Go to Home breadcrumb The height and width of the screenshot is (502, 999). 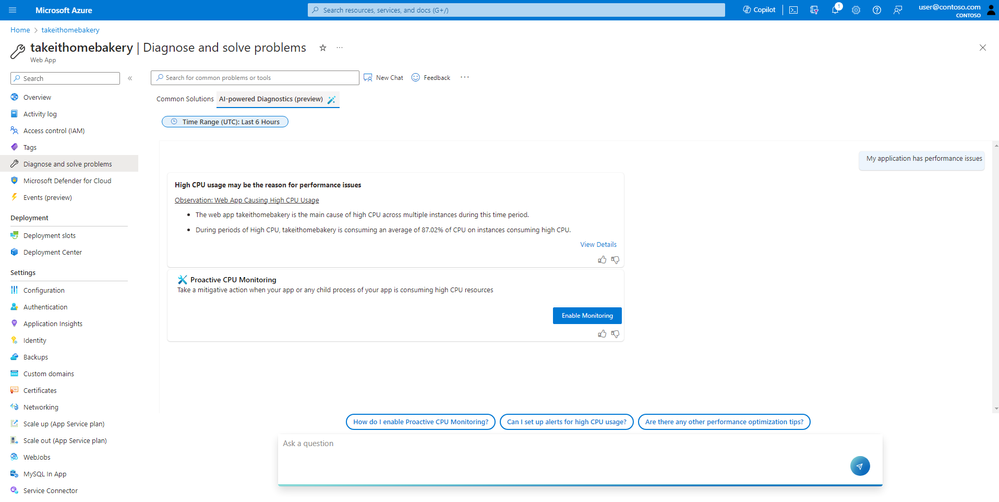20,30
